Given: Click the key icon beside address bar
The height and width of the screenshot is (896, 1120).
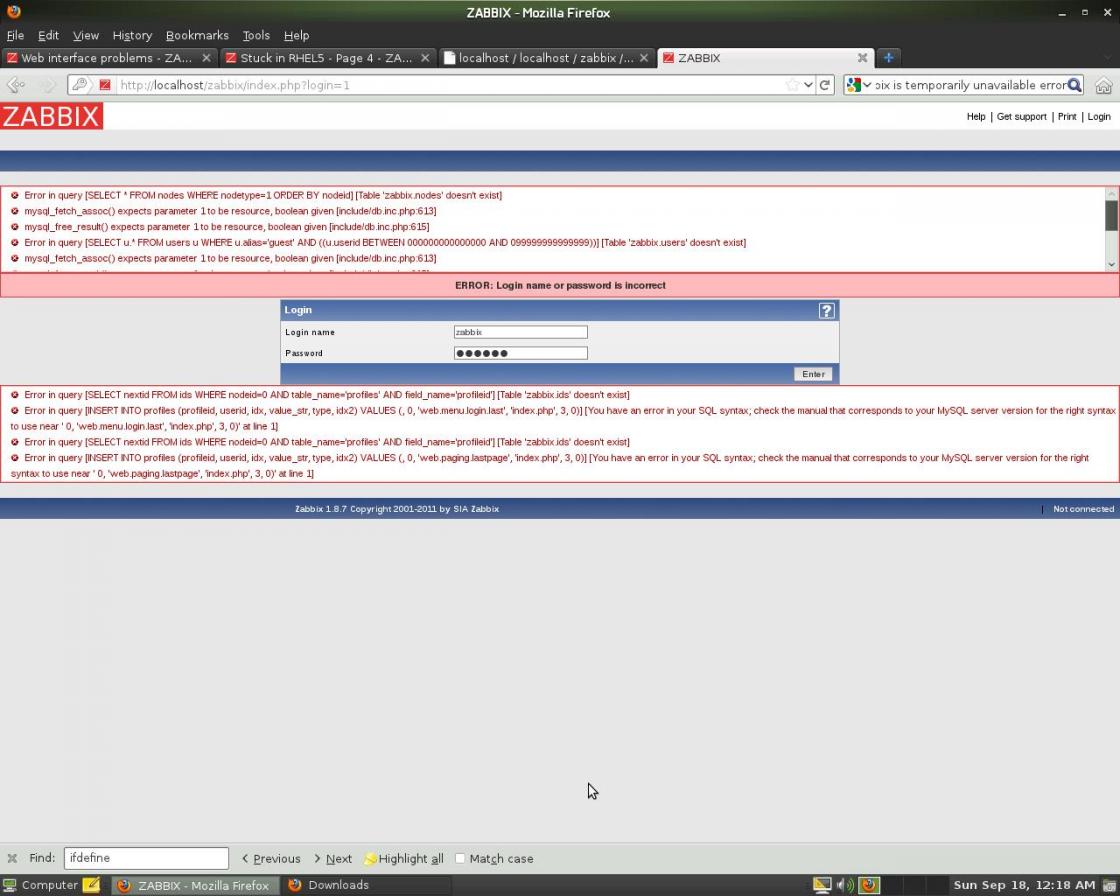Looking at the screenshot, I should pos(80,85).
